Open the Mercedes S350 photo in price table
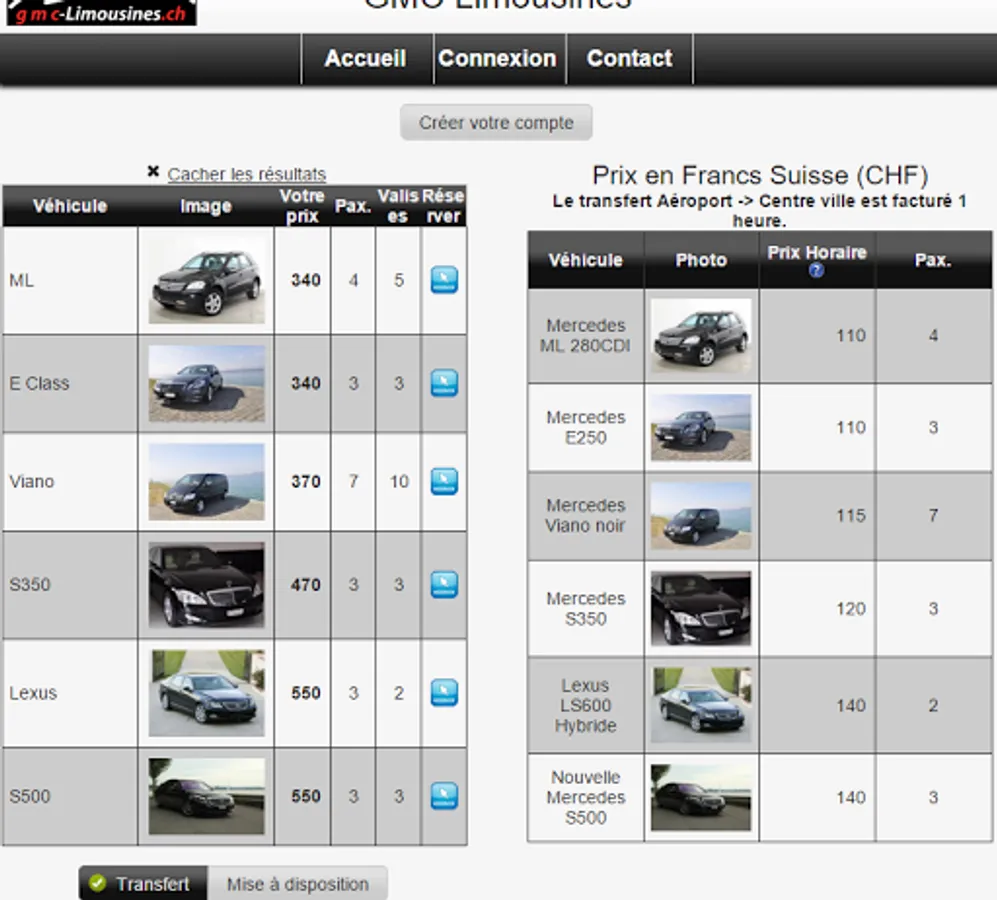The height and width of the screenshot is (900, 997). coord(701,609)
